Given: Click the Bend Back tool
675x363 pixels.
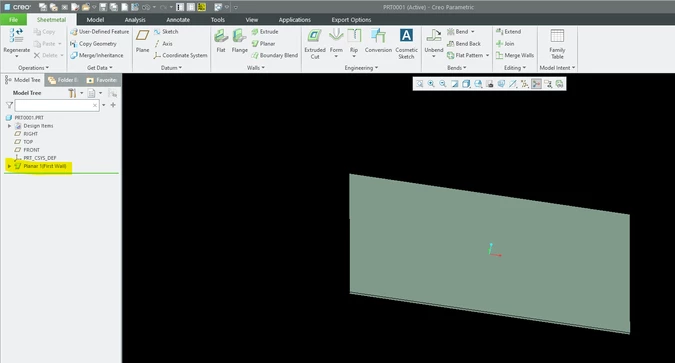Looking at the screenshot, I should point(464,43).
